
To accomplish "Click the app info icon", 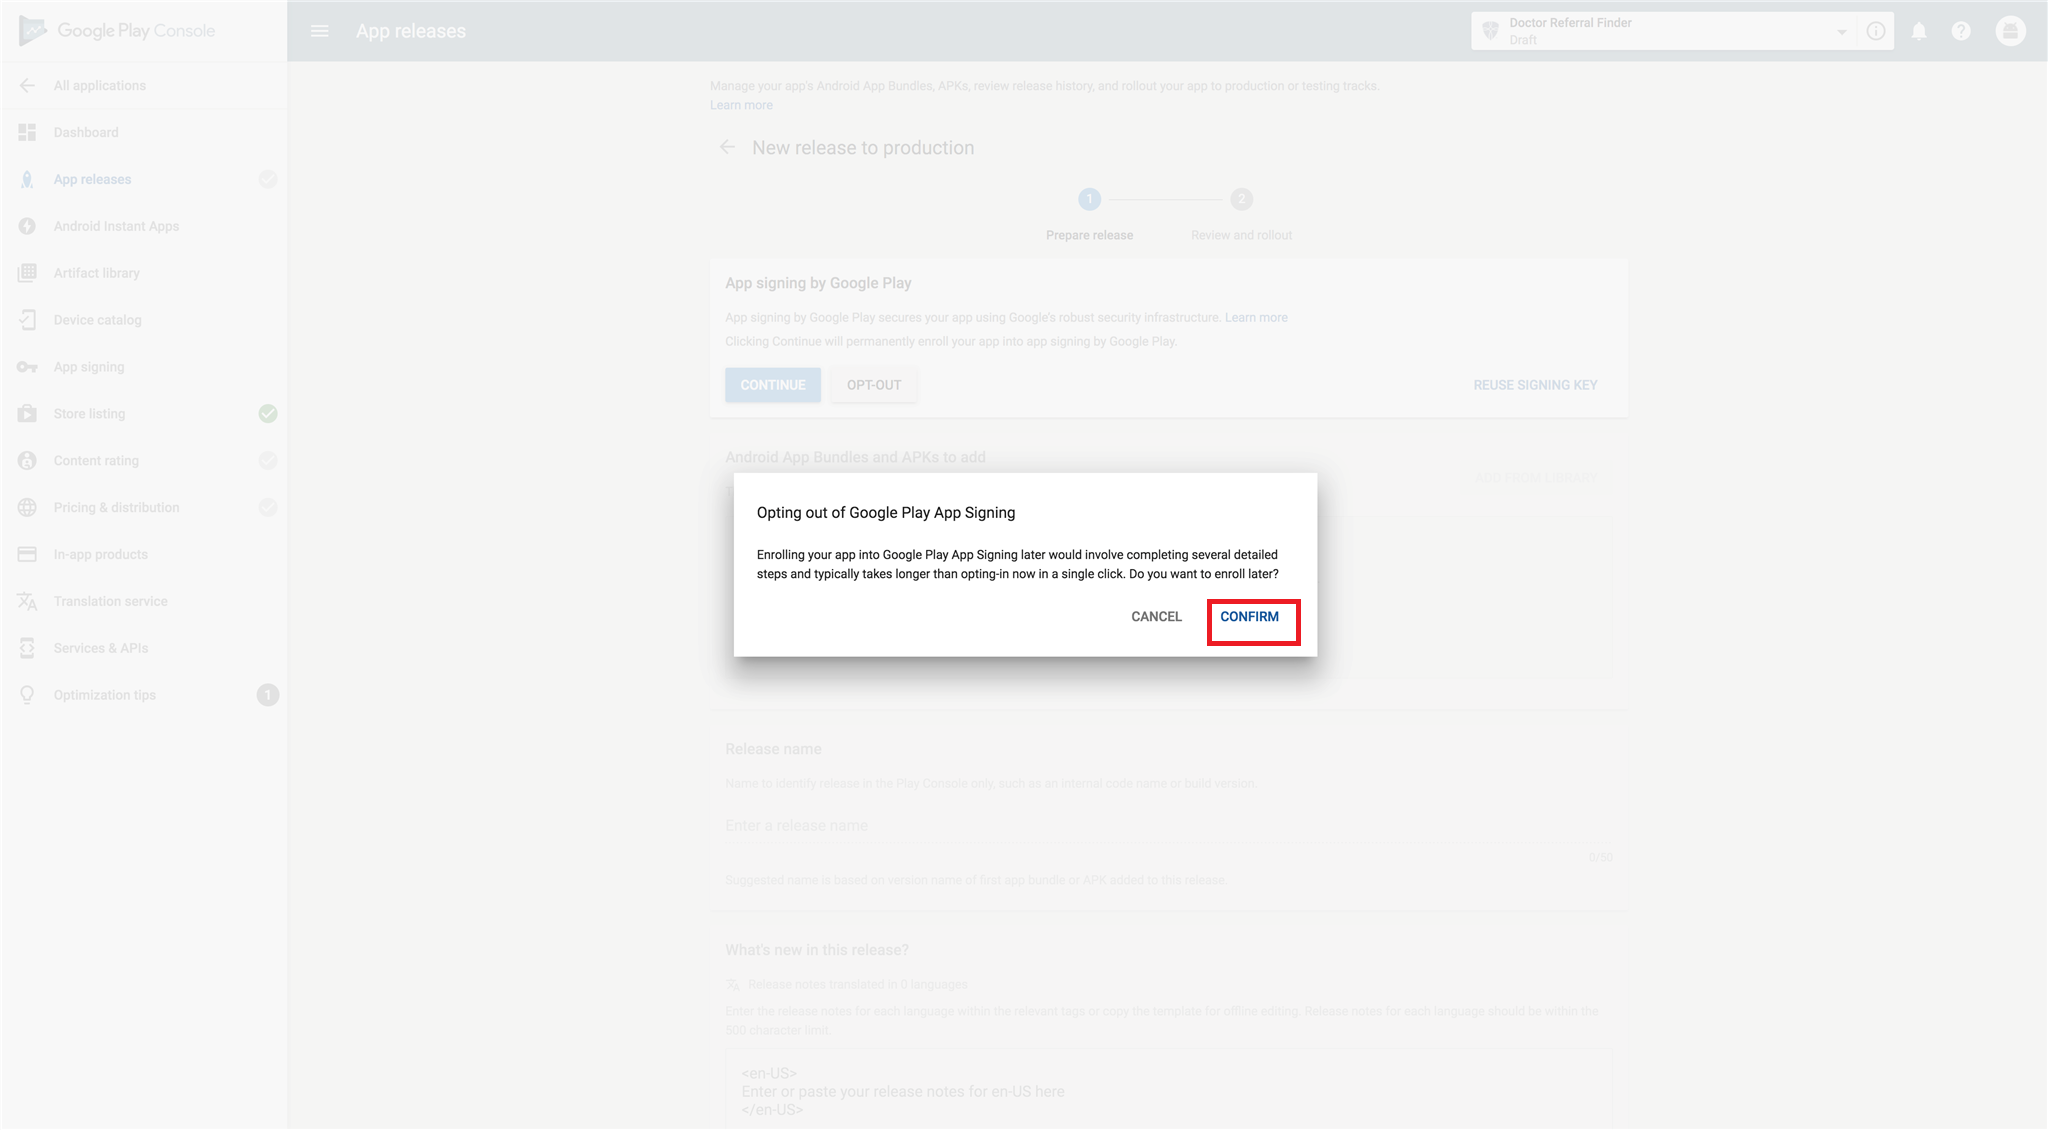I will (1876, 31).
